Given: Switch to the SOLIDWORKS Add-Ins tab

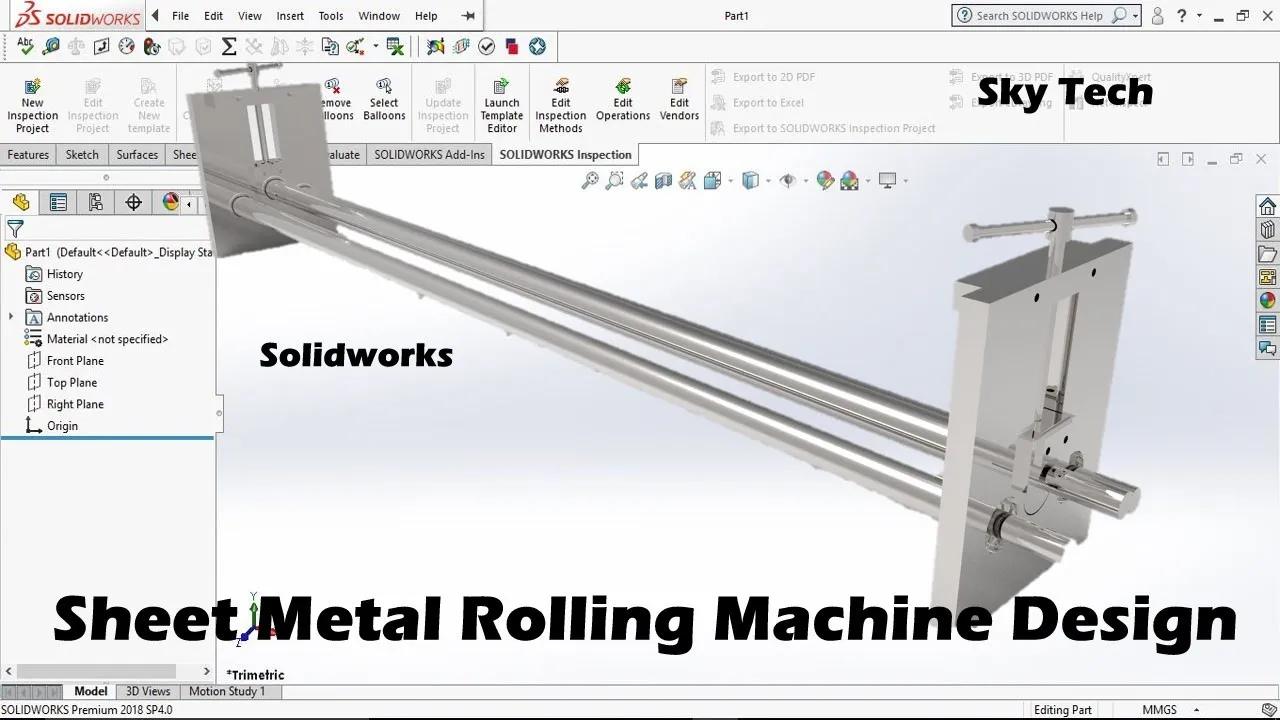Looking at the screenshot, I should tap(429, 155).
